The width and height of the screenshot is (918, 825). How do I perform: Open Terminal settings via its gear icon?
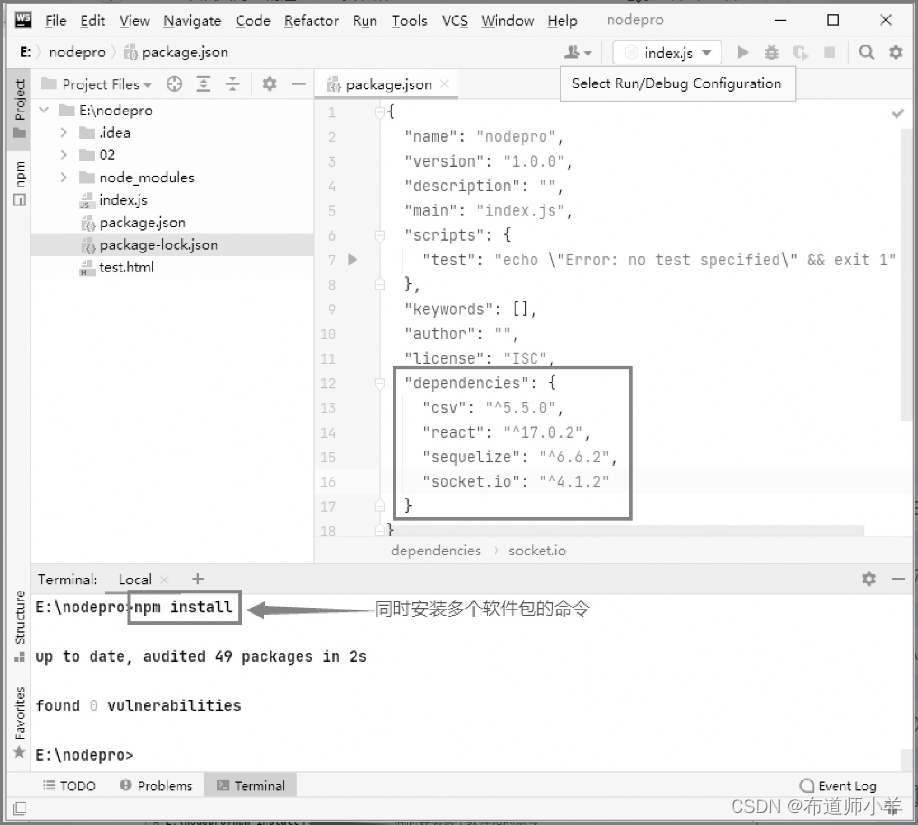(x=869, y=579)
